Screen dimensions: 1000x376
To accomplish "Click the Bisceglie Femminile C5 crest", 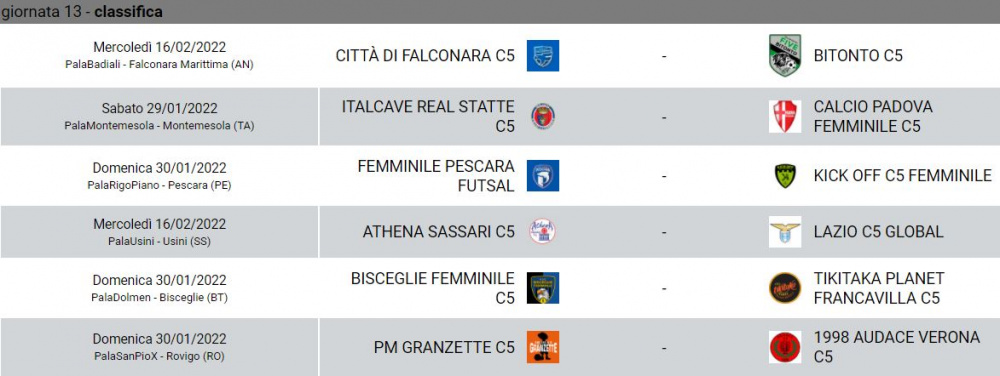I will tap(543, 287).
